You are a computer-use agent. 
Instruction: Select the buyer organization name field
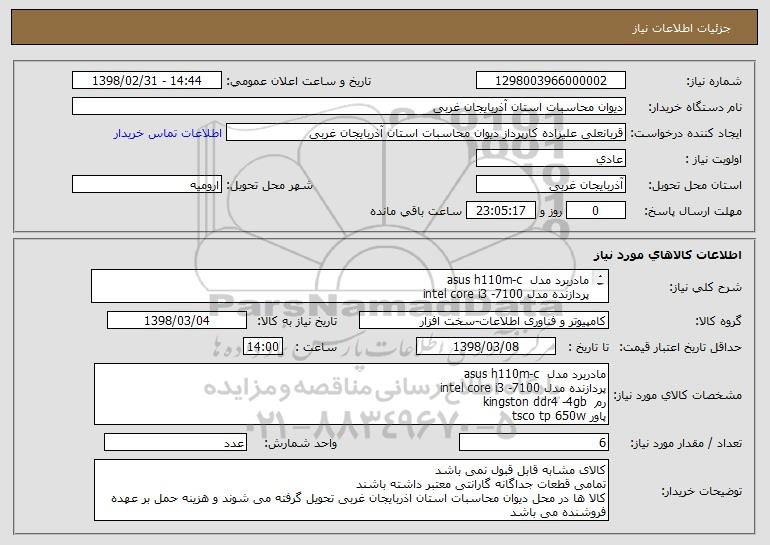click(x=349, y=106)
